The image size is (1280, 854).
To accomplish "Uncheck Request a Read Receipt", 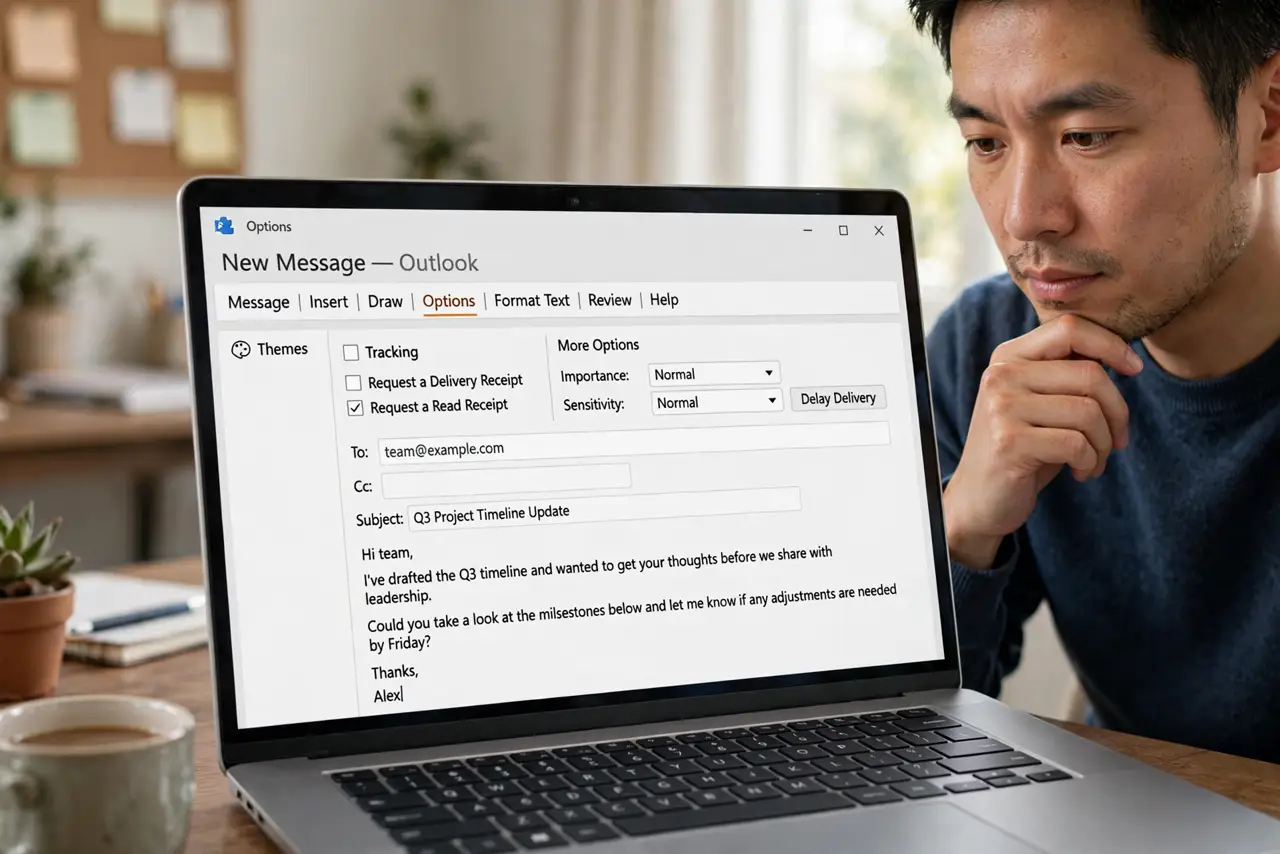I will click(355, 407).
